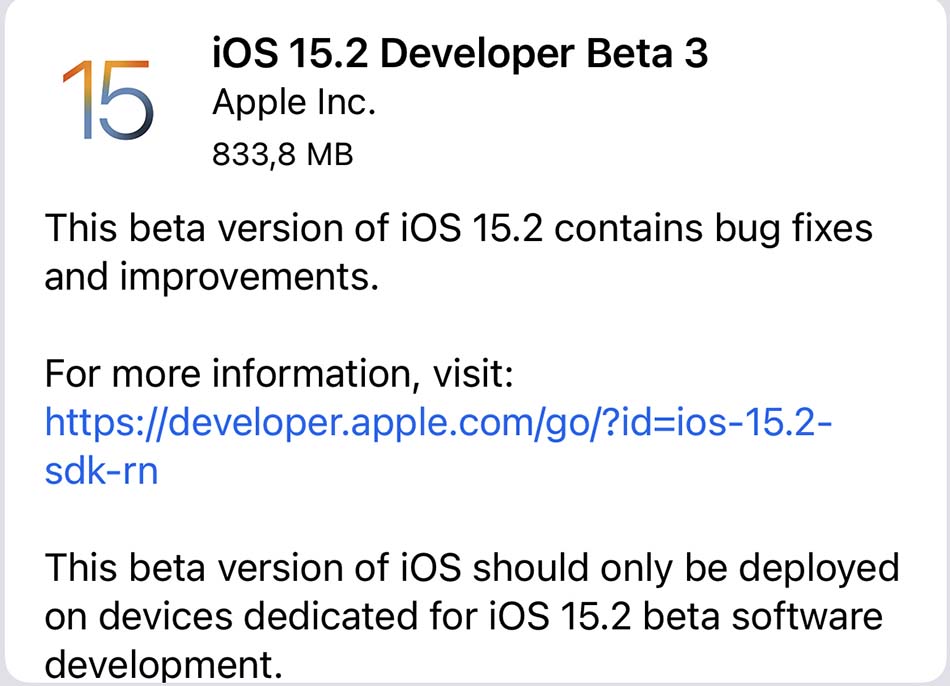Open the developer.apple.com release notes link
This screenshot has height=686, width=950.
[439, 445]
